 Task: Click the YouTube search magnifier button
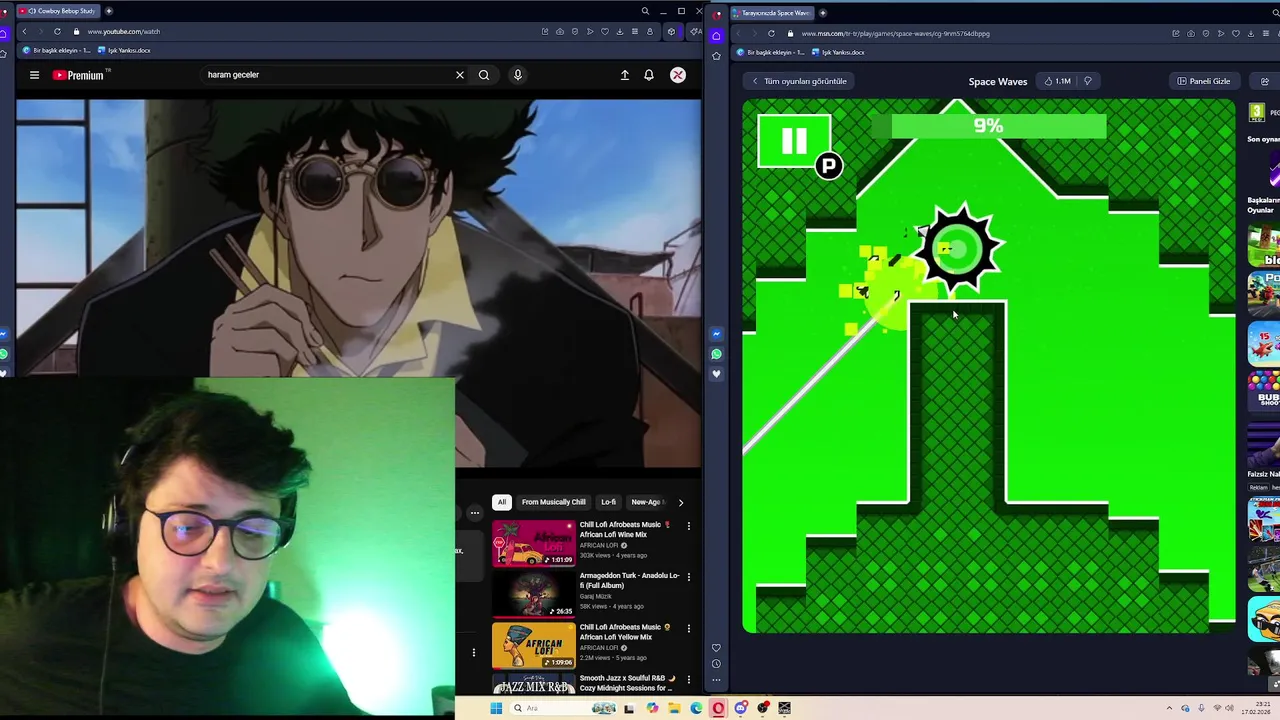484,75
